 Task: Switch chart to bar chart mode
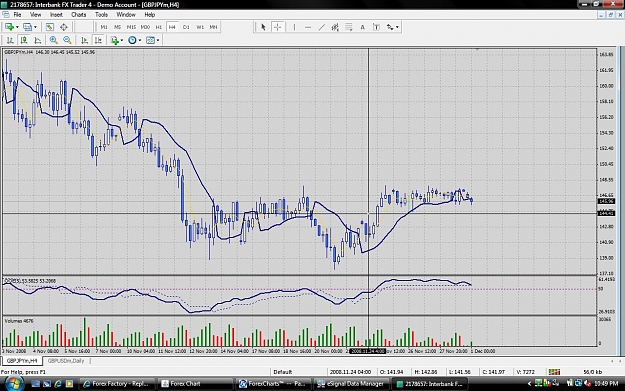pos(10,40)
